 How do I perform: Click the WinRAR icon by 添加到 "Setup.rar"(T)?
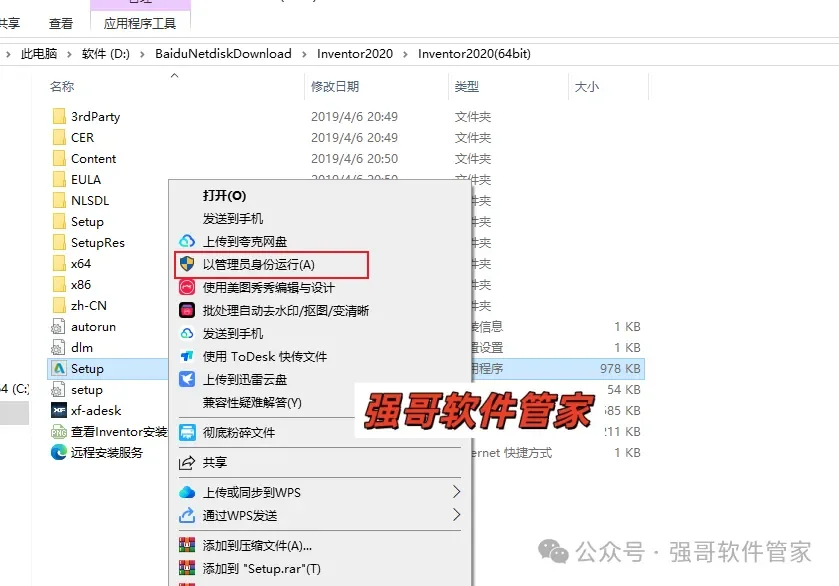[187, 568]
